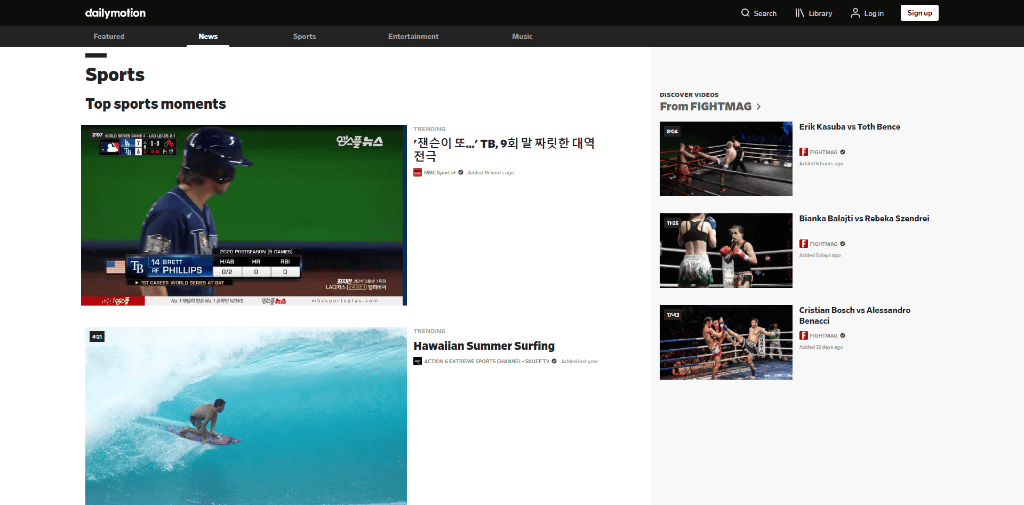Click FIGHTMAG icon under Erik Kasuba video

point(803,152)
